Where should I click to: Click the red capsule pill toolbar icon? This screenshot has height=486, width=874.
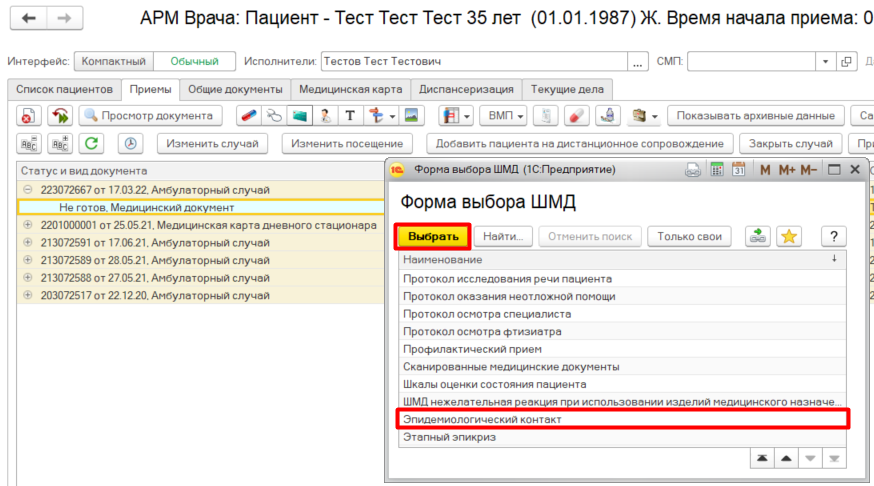click(x=248, y=115)
